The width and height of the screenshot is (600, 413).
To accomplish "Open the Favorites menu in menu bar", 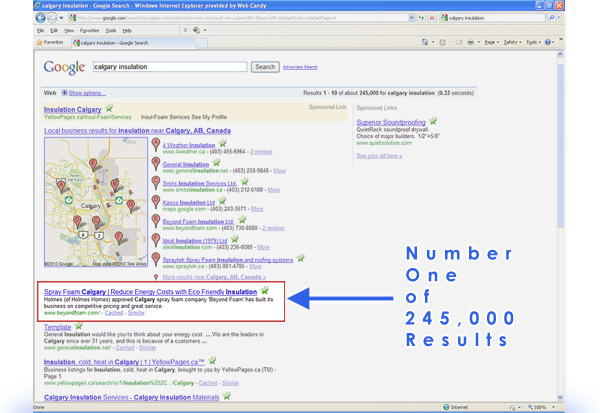I will coord(89,30).
